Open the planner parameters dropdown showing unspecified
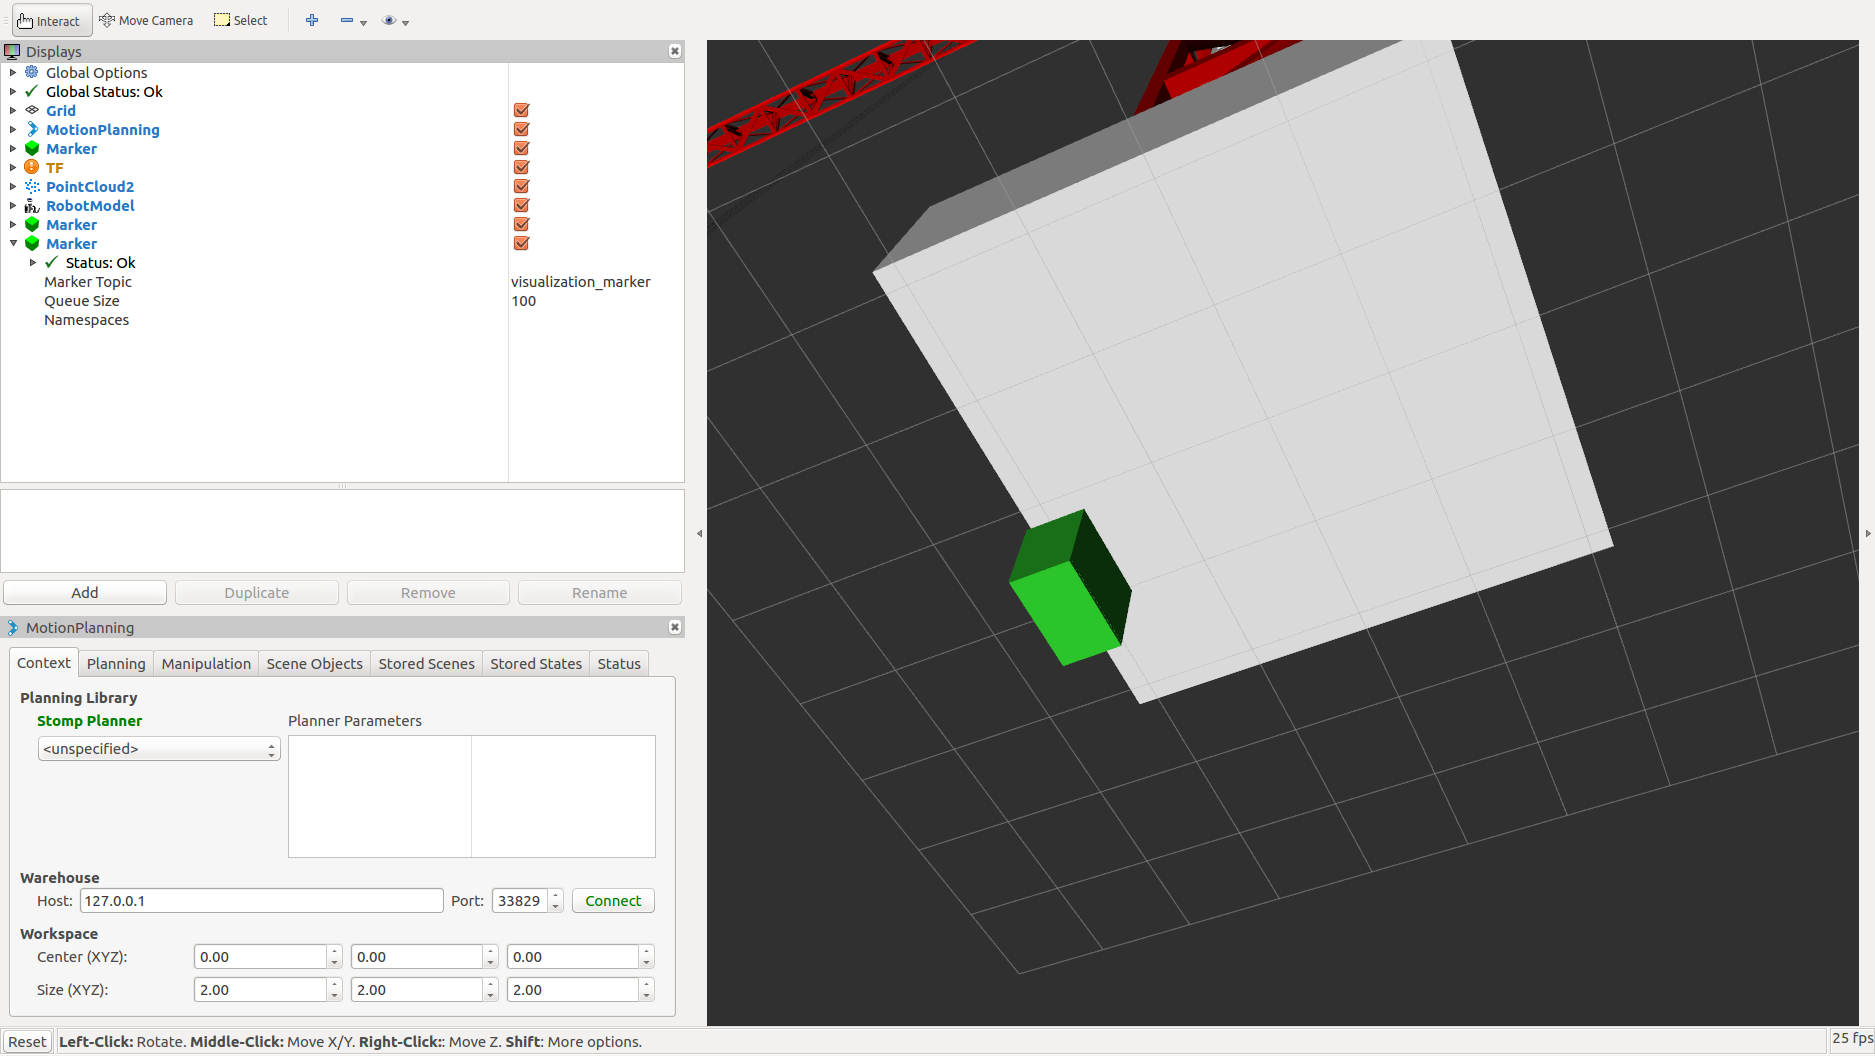Image resolution: width=1875 pixels, height=1056 pixels. tap(158, 748)
